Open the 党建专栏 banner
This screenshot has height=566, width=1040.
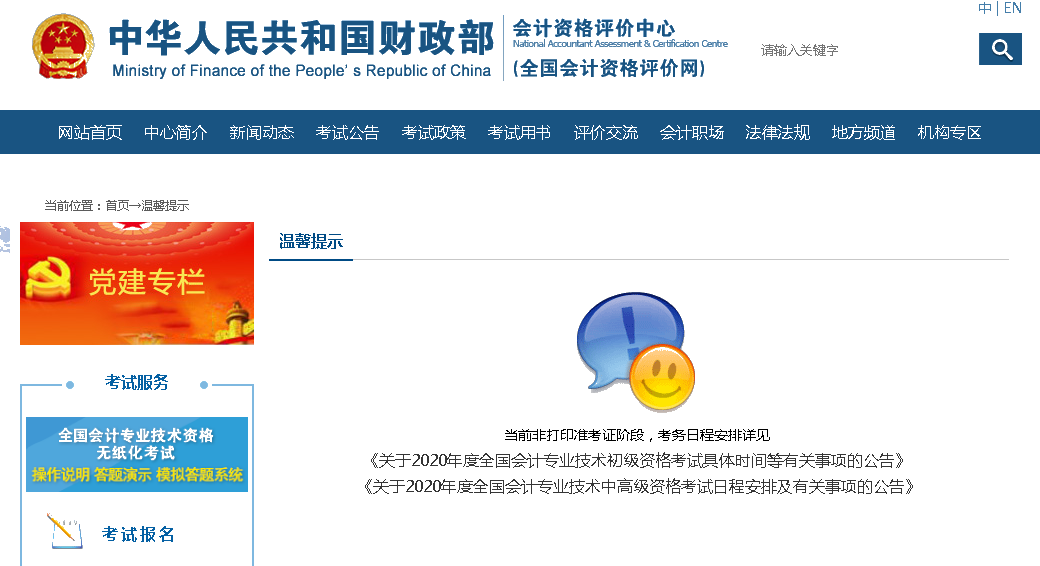point(137,283)
